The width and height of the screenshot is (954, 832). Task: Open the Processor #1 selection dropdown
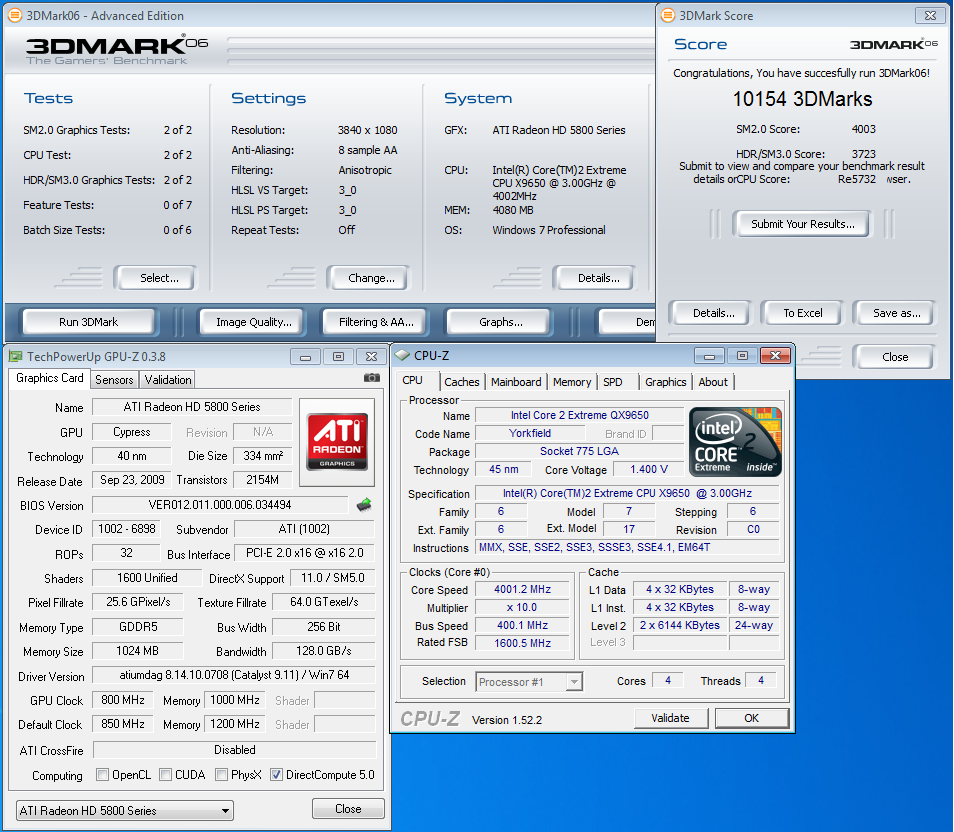click(529, 682)
